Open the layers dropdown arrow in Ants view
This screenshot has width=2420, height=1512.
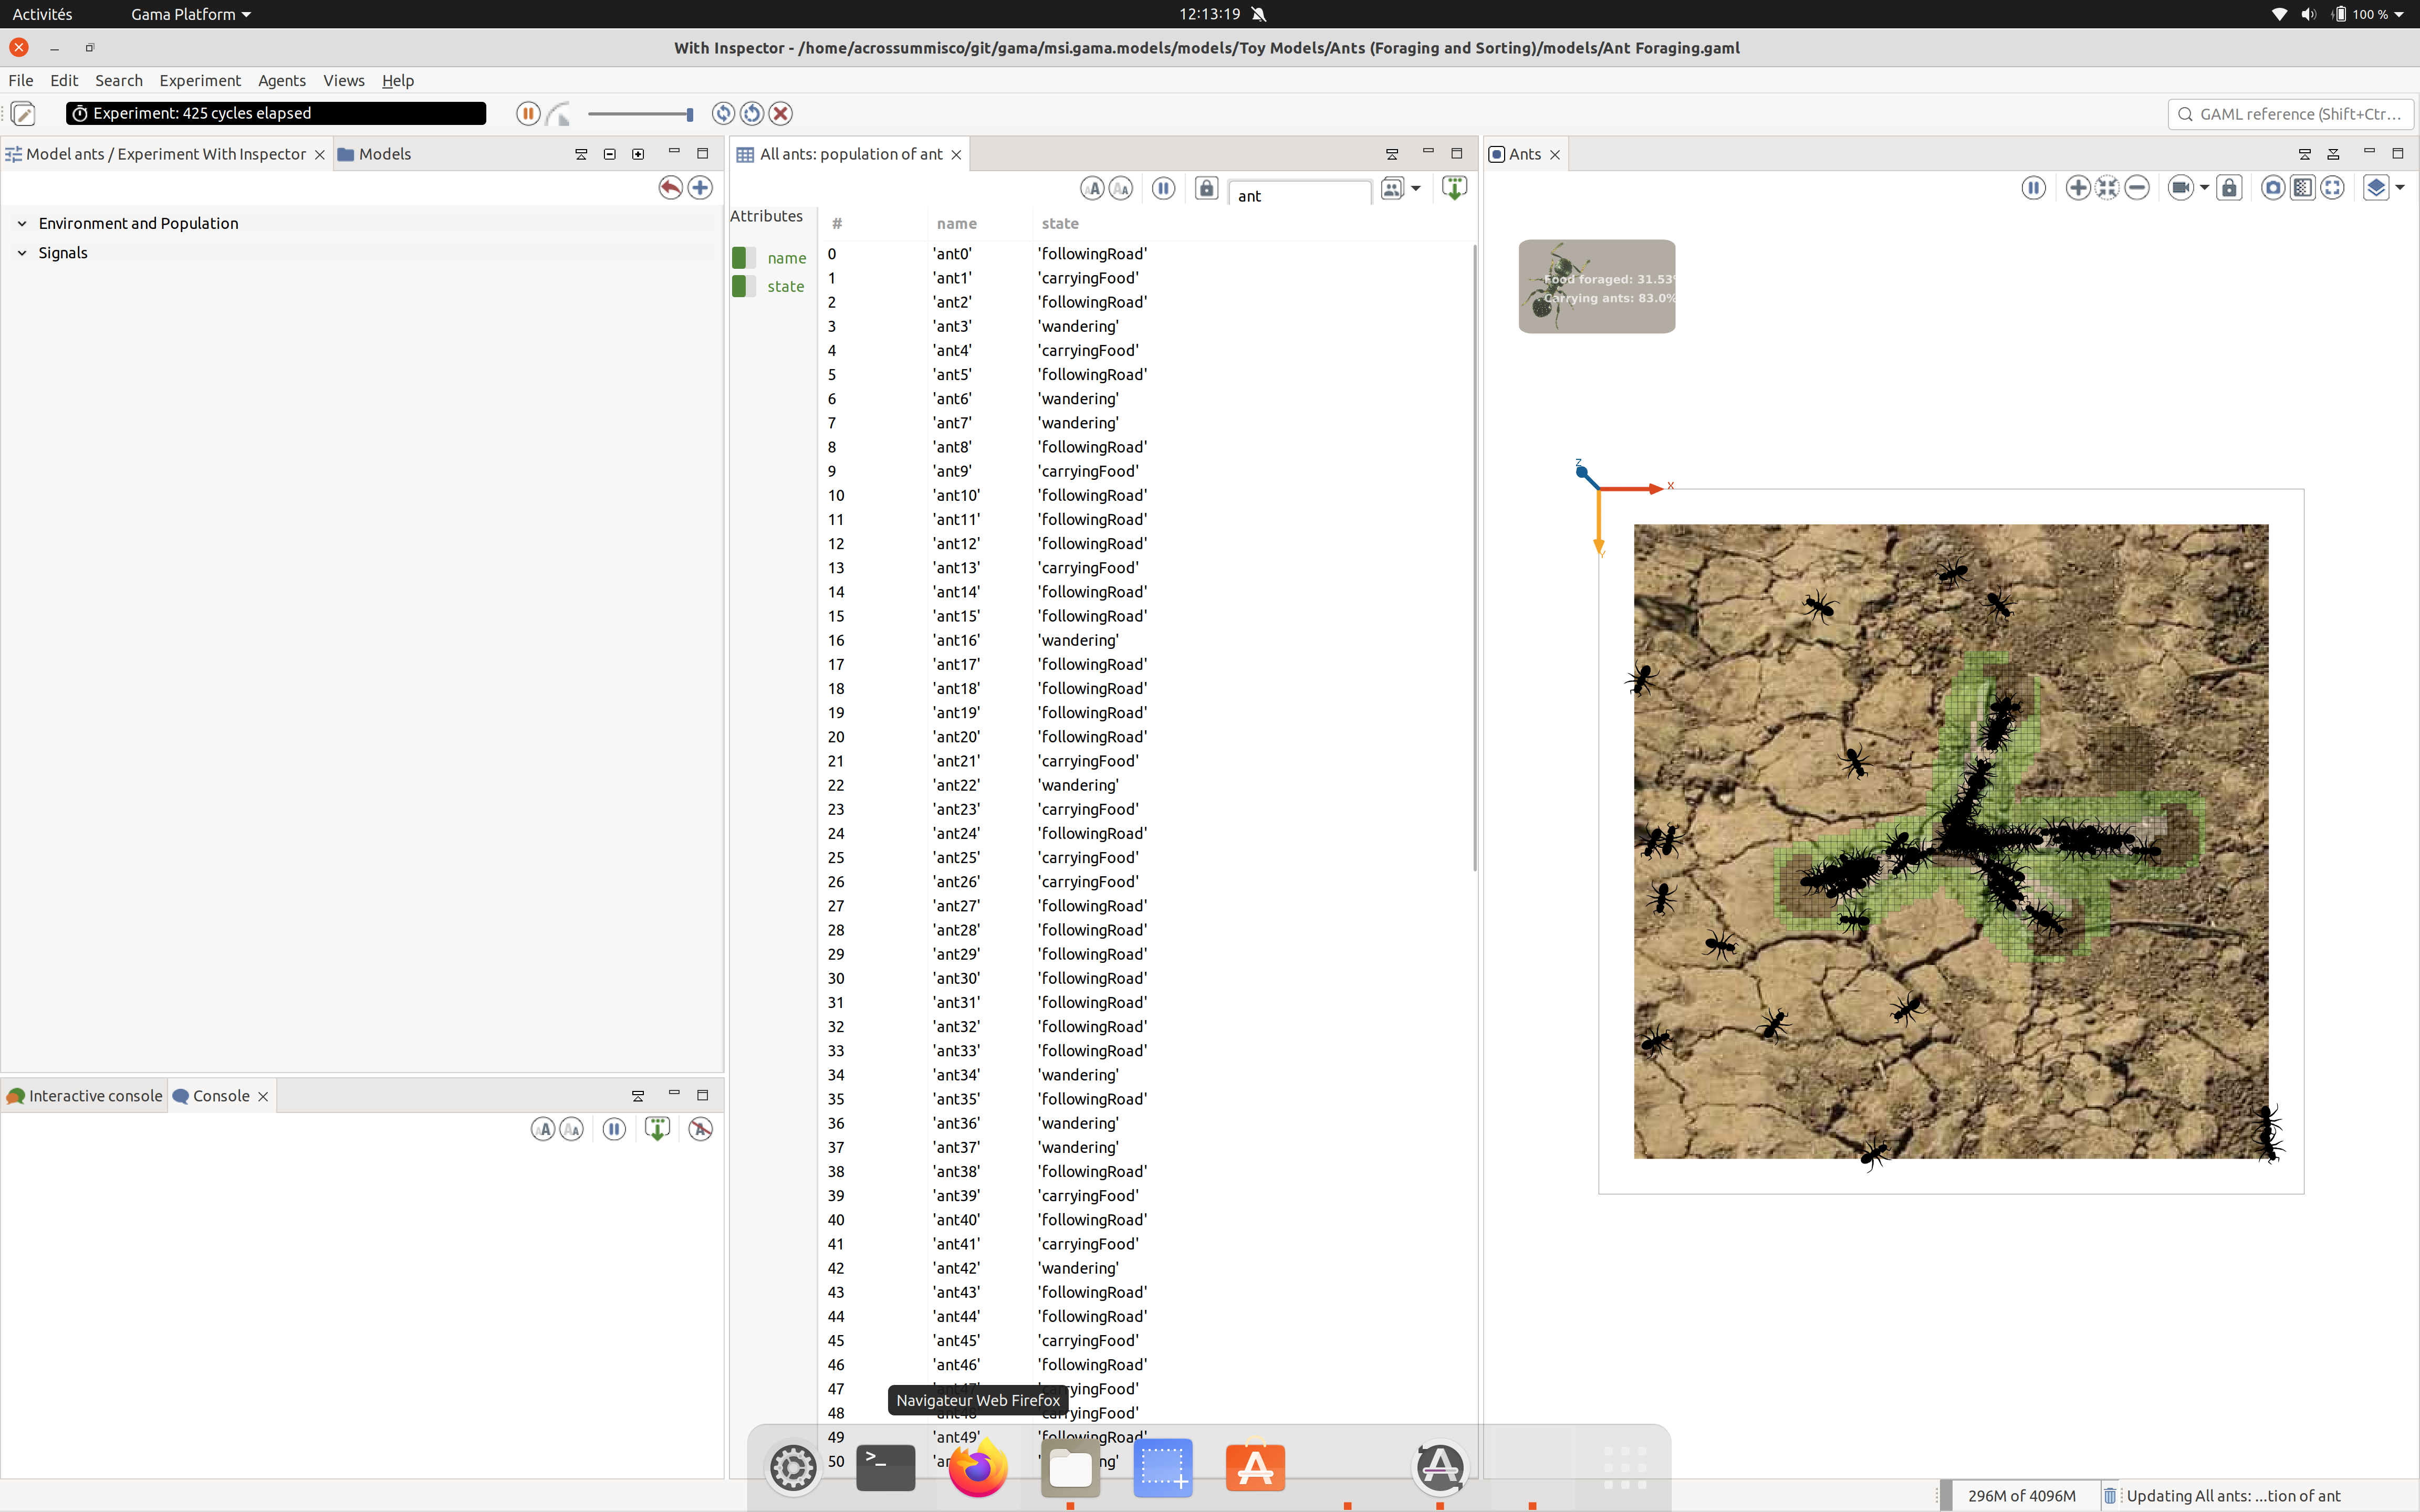pyautogui.click(x=2399, y=188)
